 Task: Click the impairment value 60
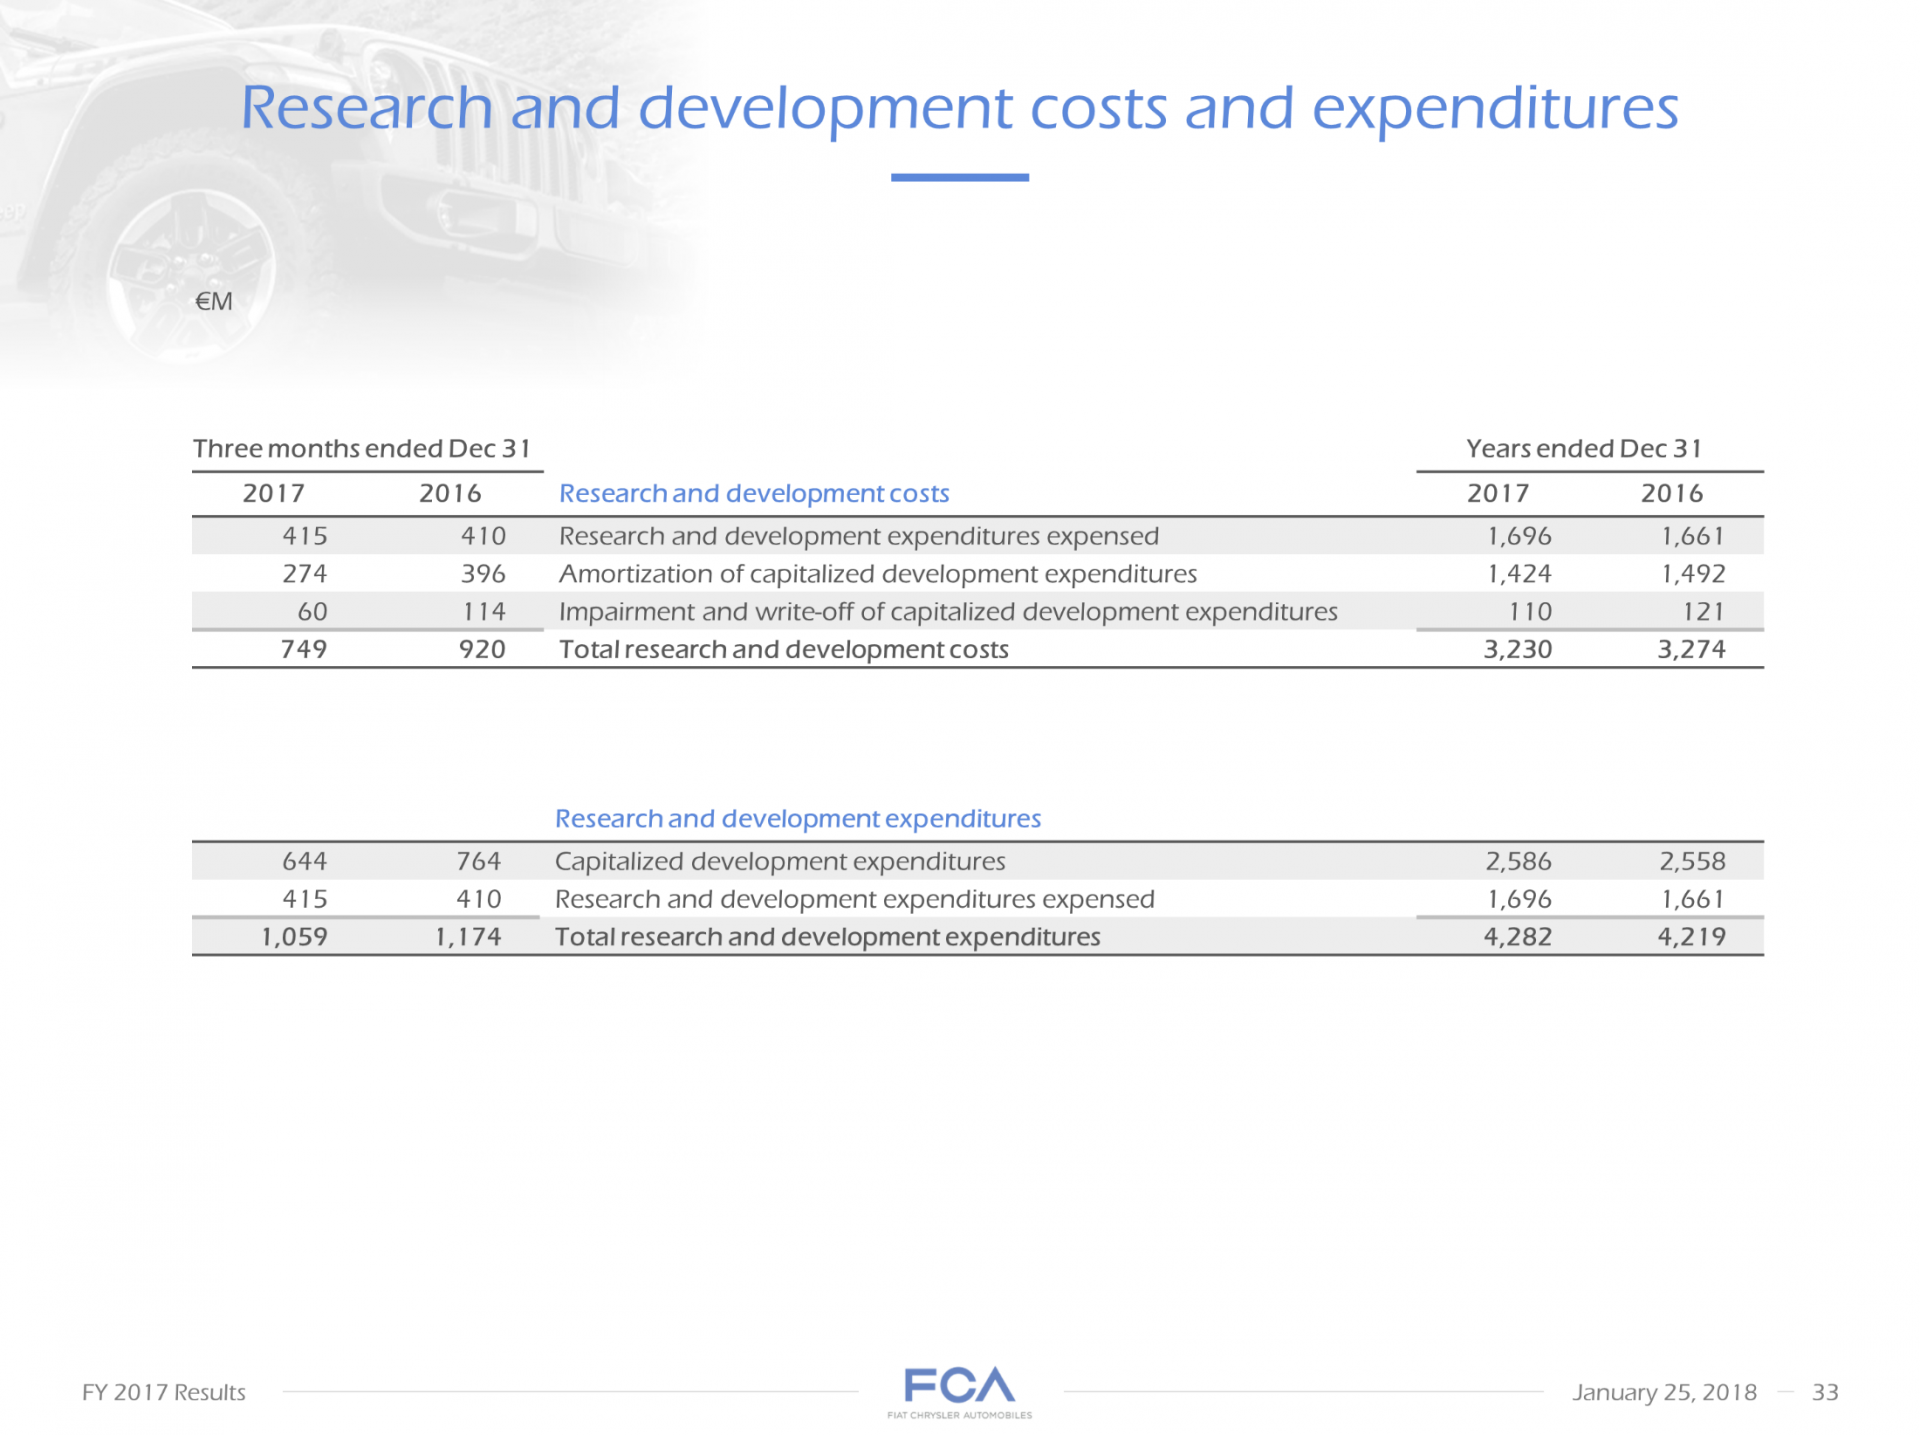(x=312, y=611)
